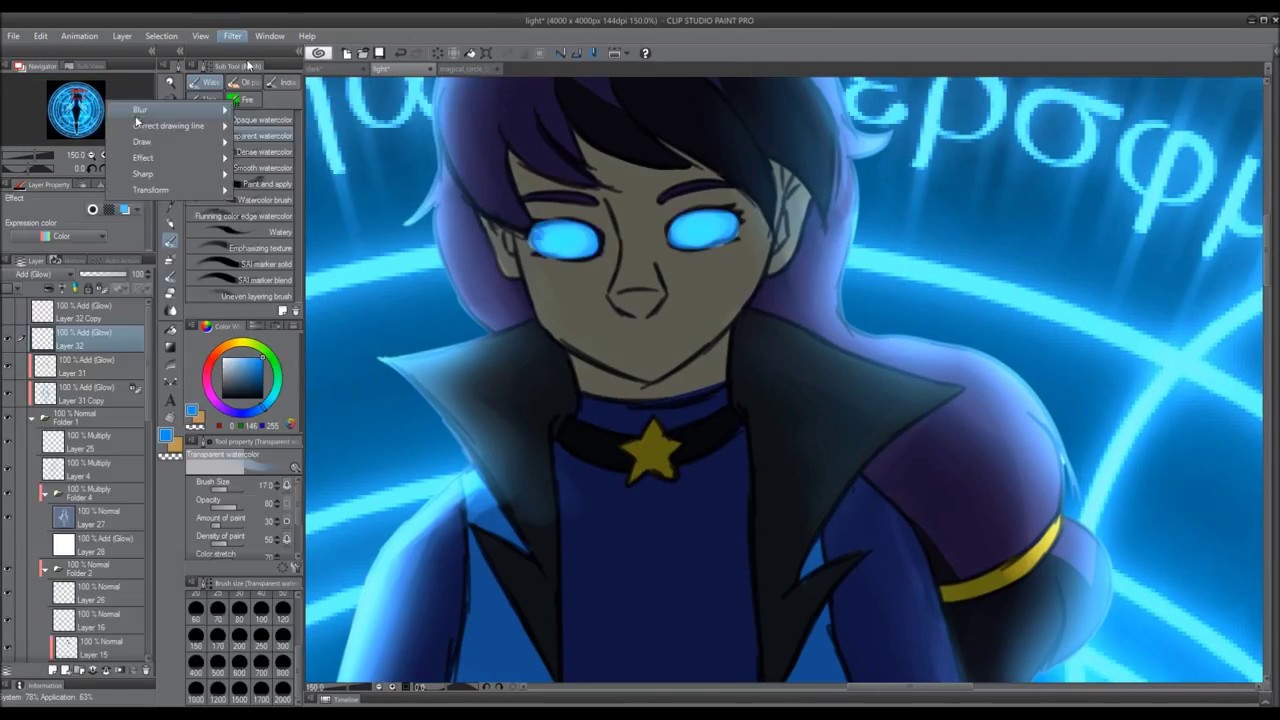This screenshot has height=720, width=1280.
Task: Hide Layer 32 via eye icon
Action: point(8,339)
